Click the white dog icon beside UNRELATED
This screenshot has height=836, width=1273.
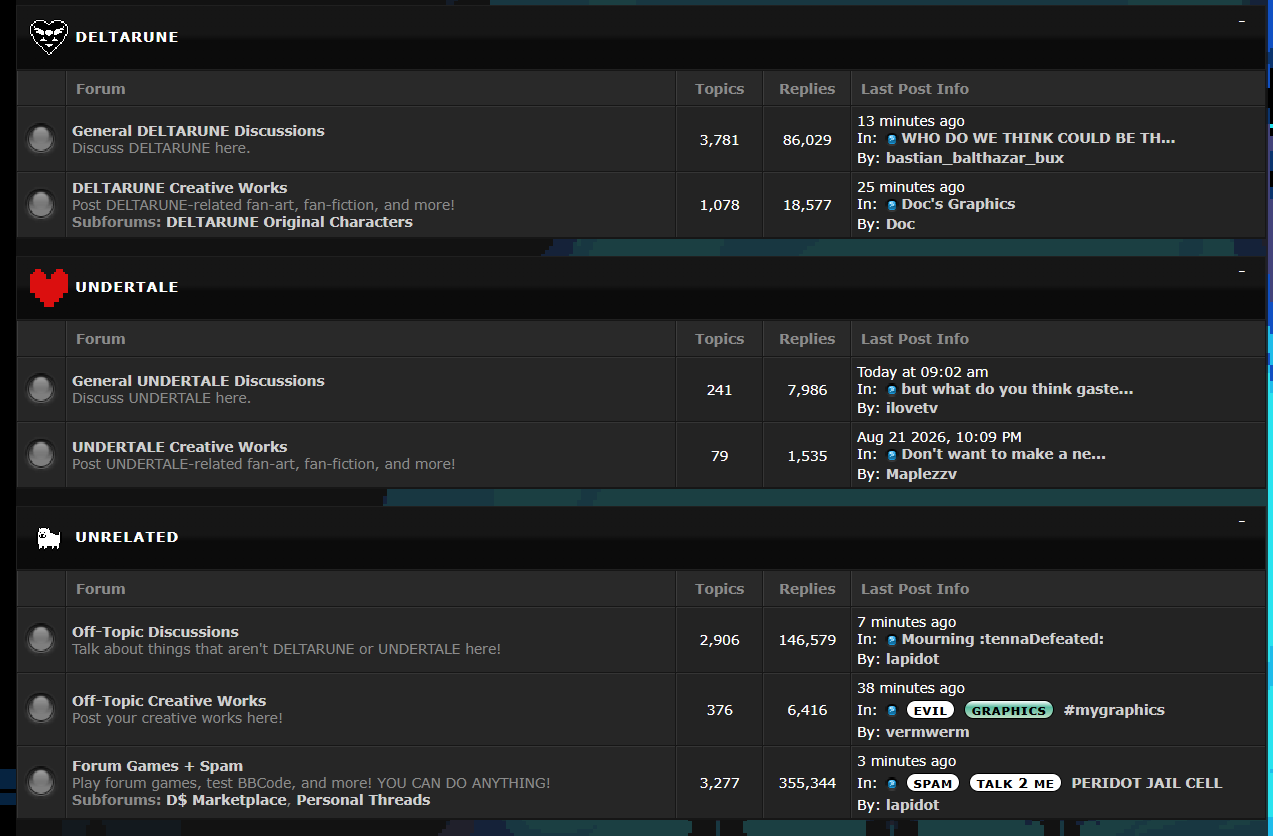48,538
